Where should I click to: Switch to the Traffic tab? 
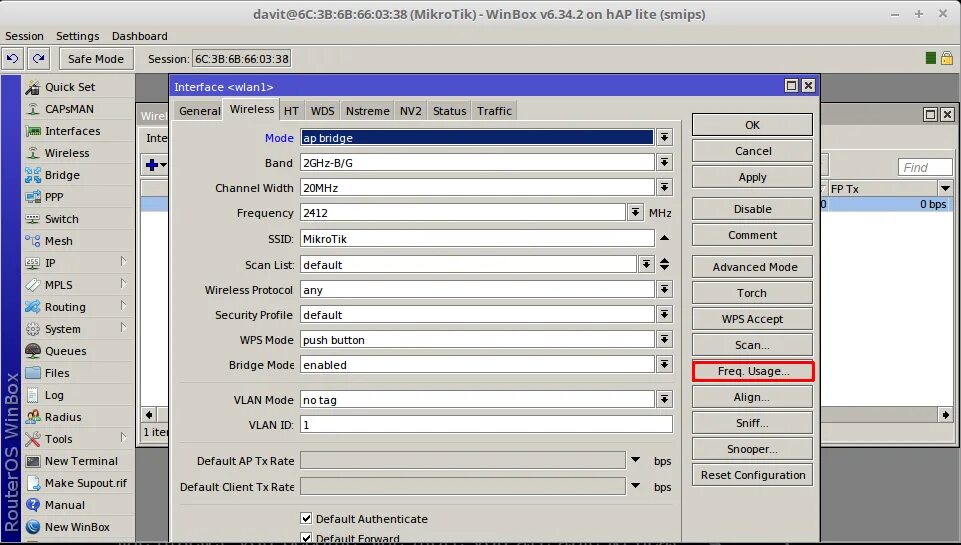[x=495, y=111]
